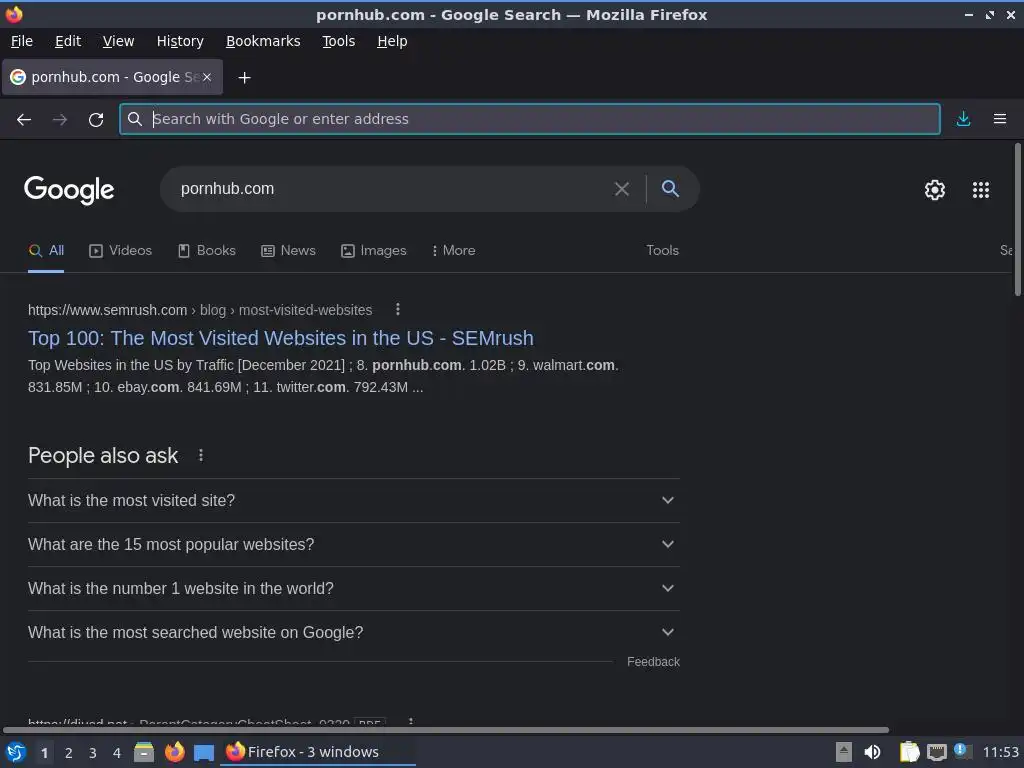
Task: Open the View menu
Action: [118, 41]
